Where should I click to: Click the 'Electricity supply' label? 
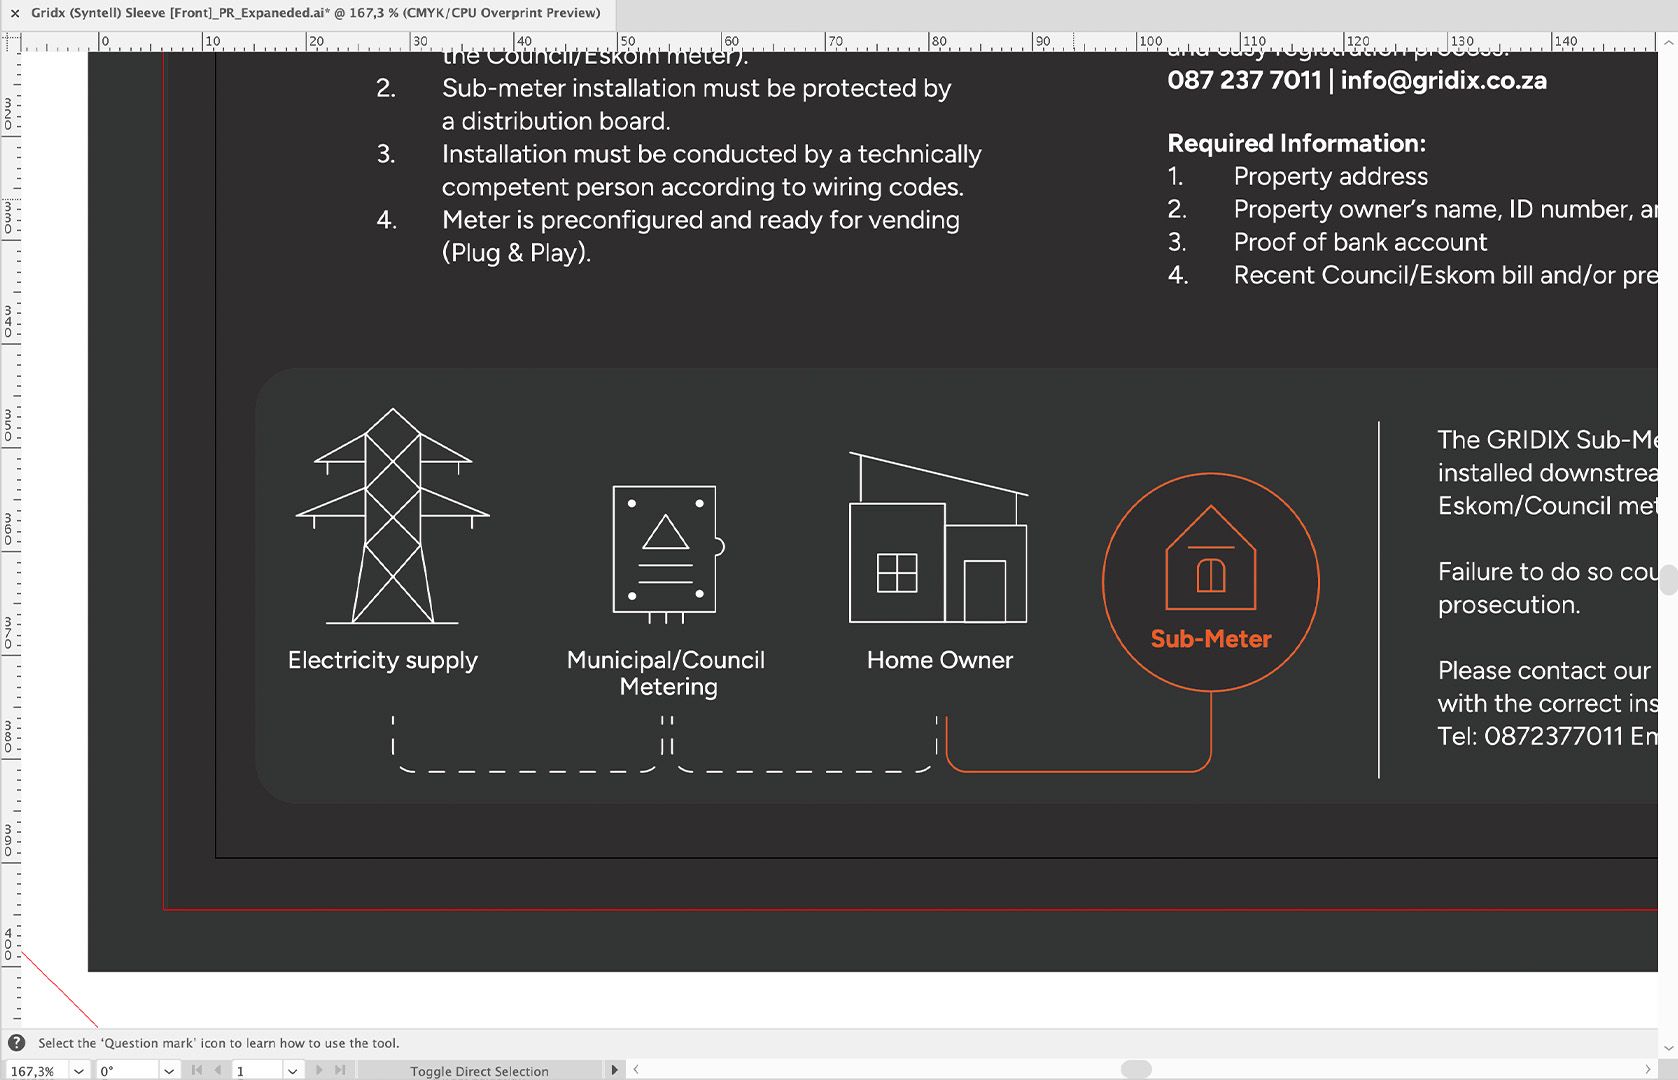click(x=383, y=661)
